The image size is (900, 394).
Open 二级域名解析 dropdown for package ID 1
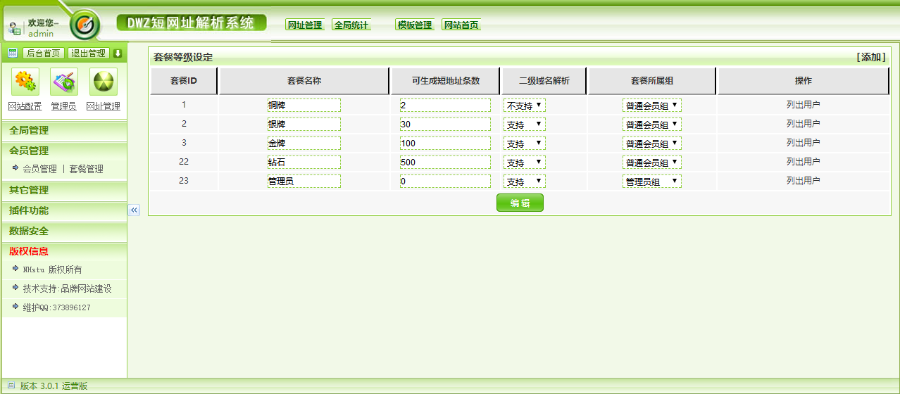coord(525,106)
